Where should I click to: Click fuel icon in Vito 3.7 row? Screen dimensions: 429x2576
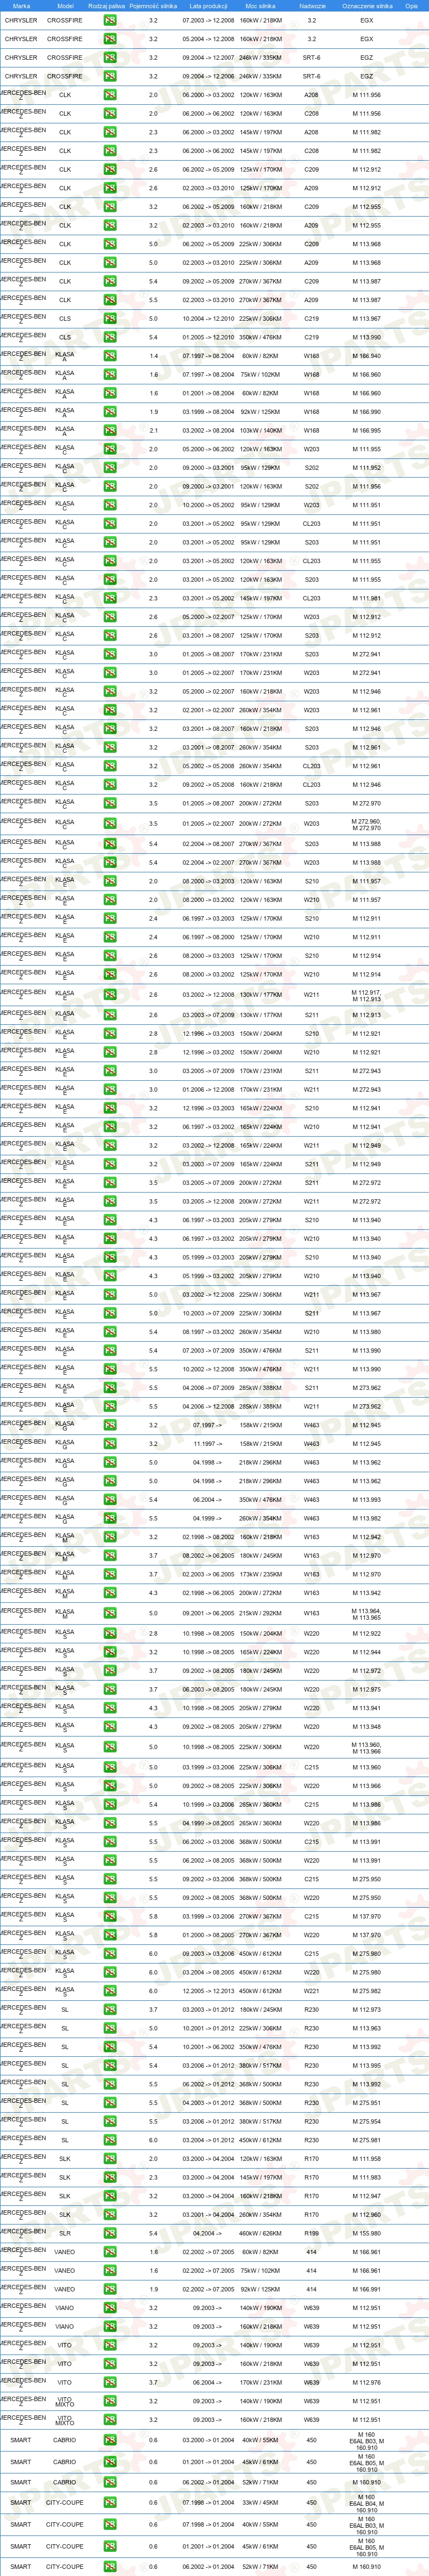[110, 2382]
